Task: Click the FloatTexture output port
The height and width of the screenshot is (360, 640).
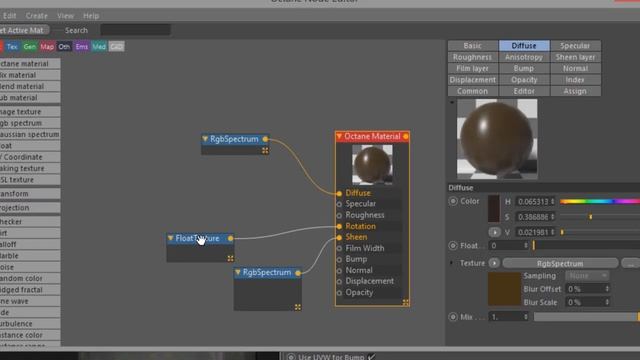Action: point(231,238)
